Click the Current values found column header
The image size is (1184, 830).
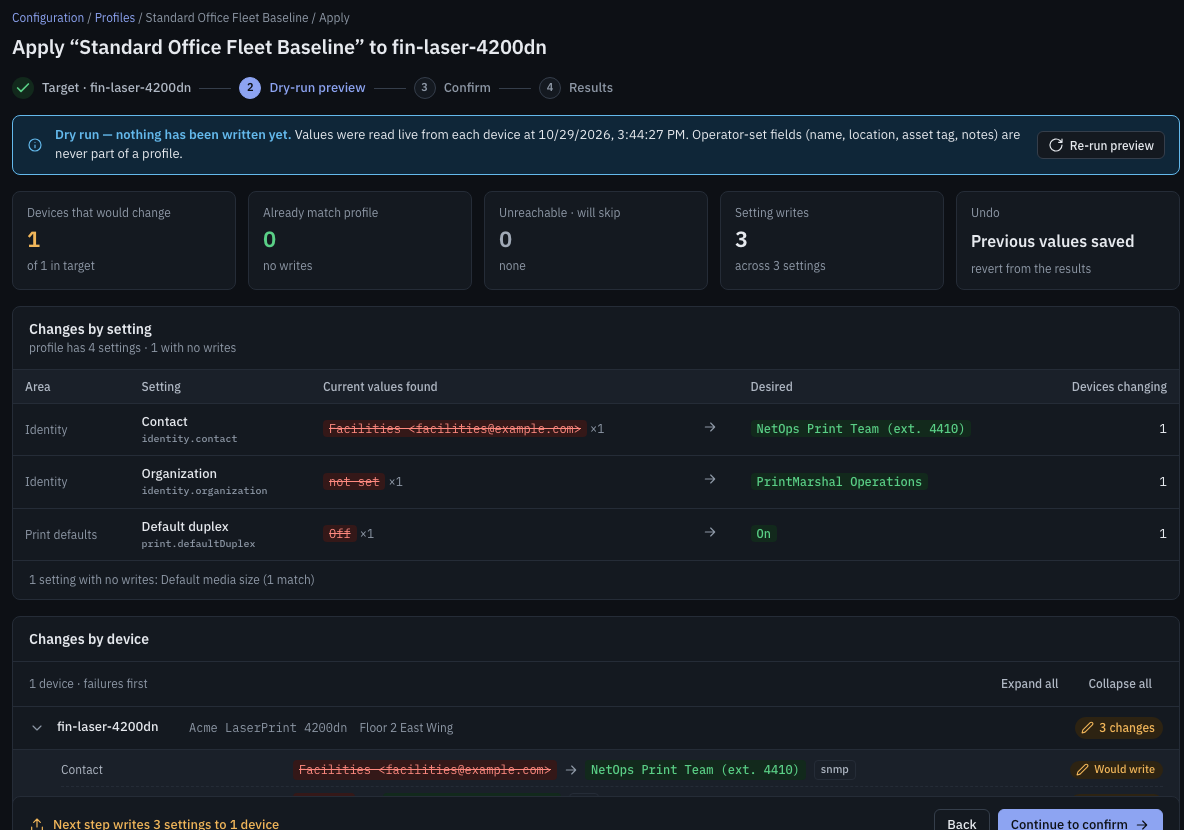[x=380, y=387]
